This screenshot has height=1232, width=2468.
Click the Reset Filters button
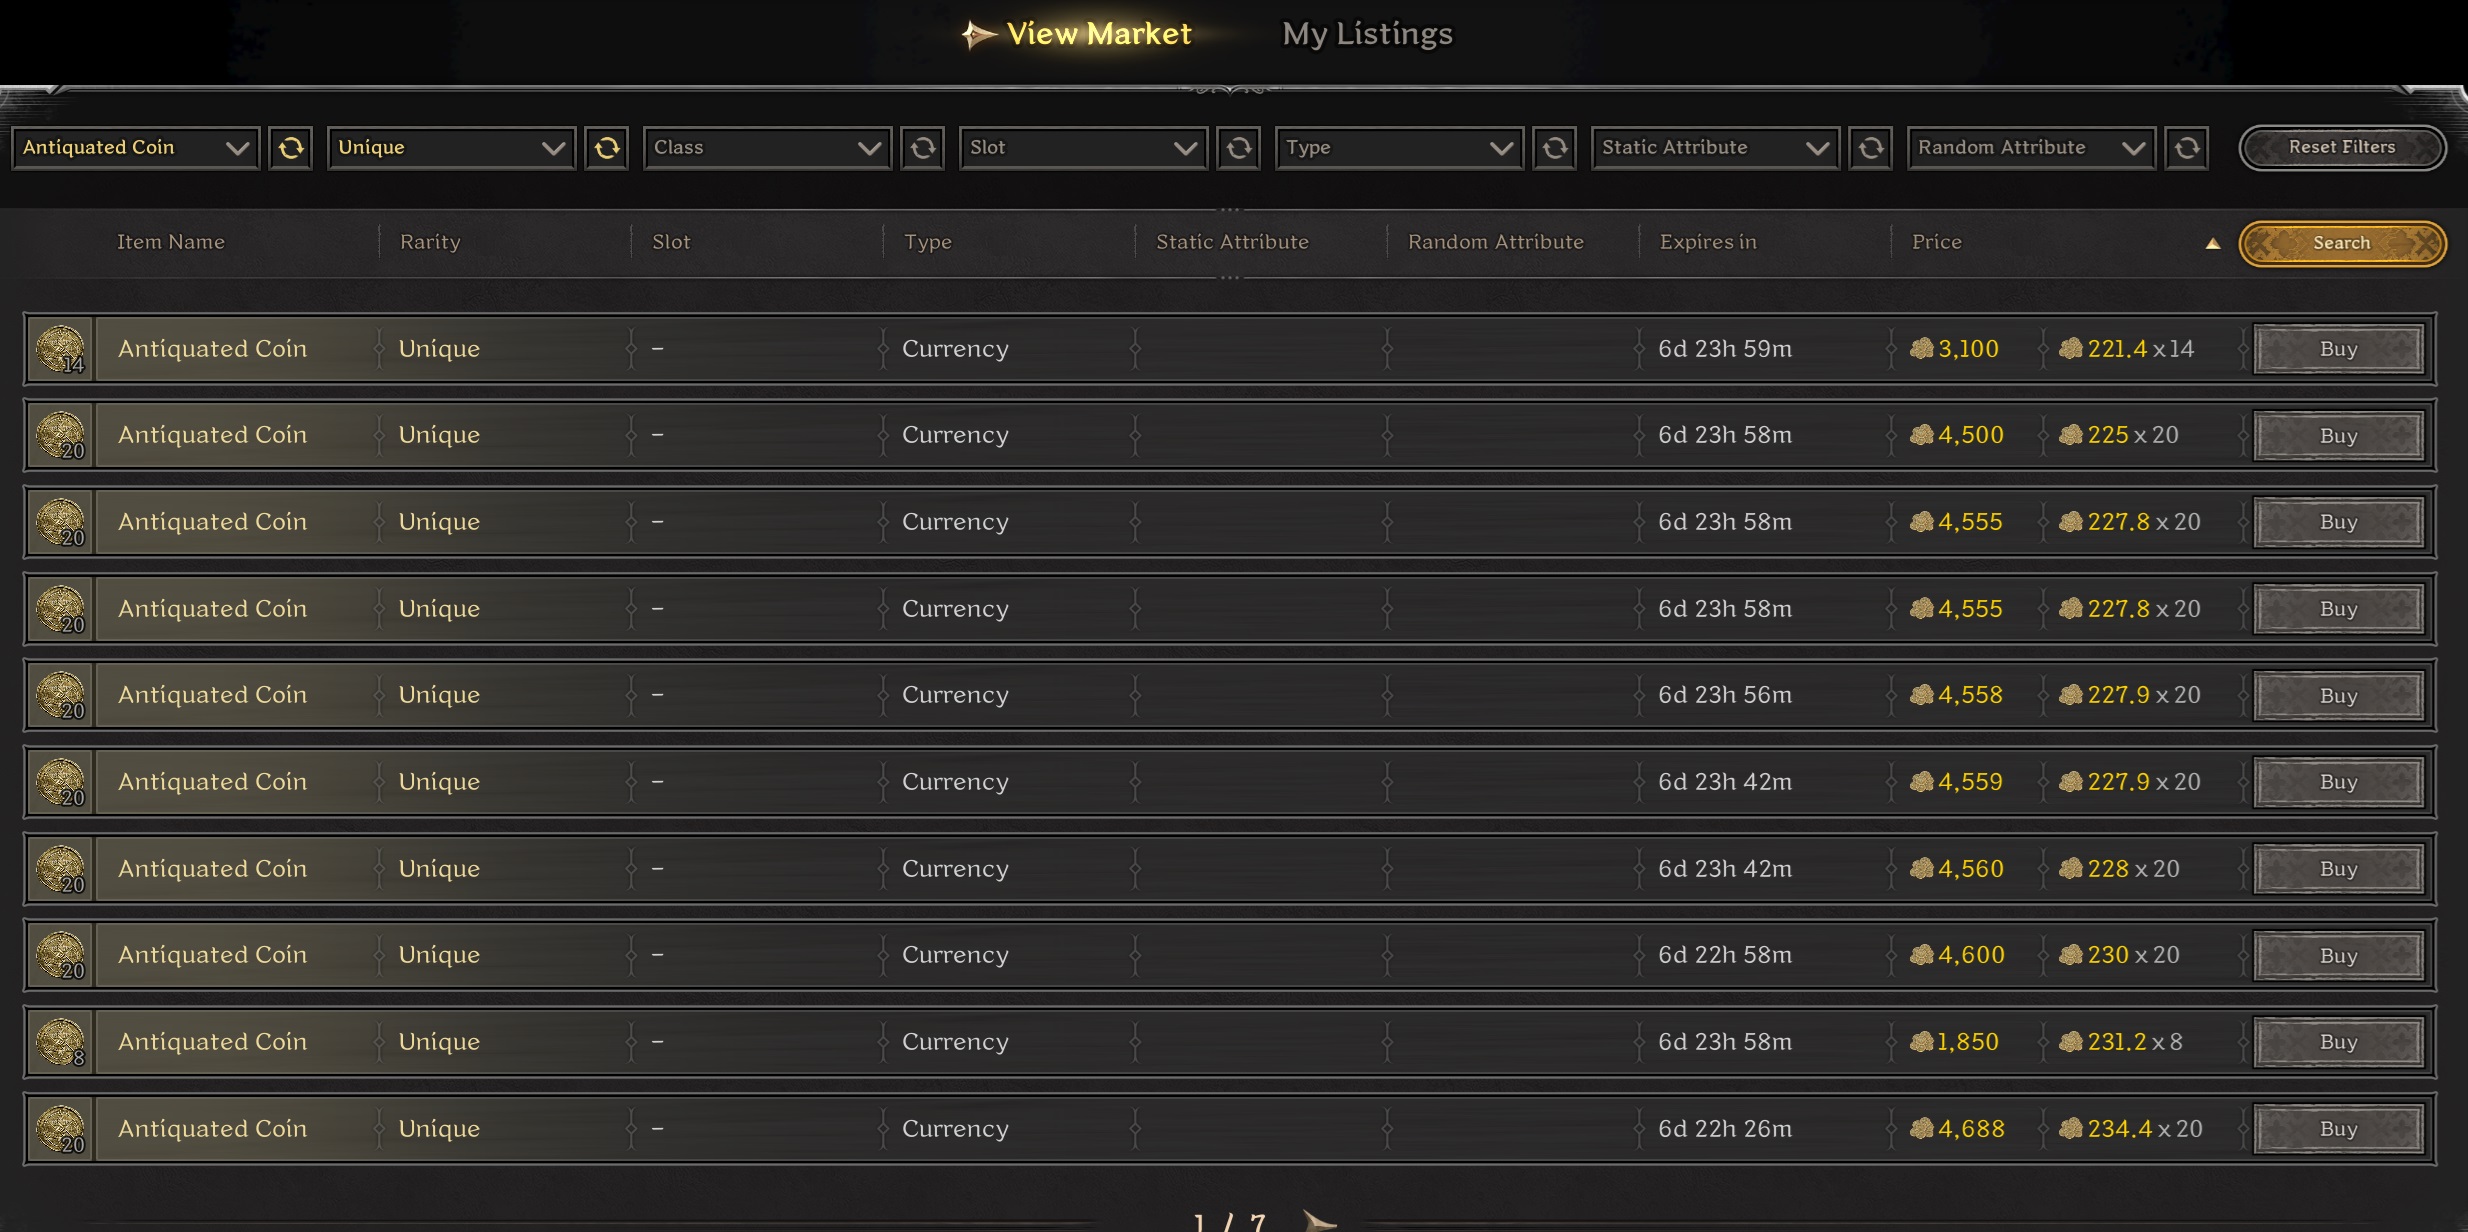point(2342,147)
